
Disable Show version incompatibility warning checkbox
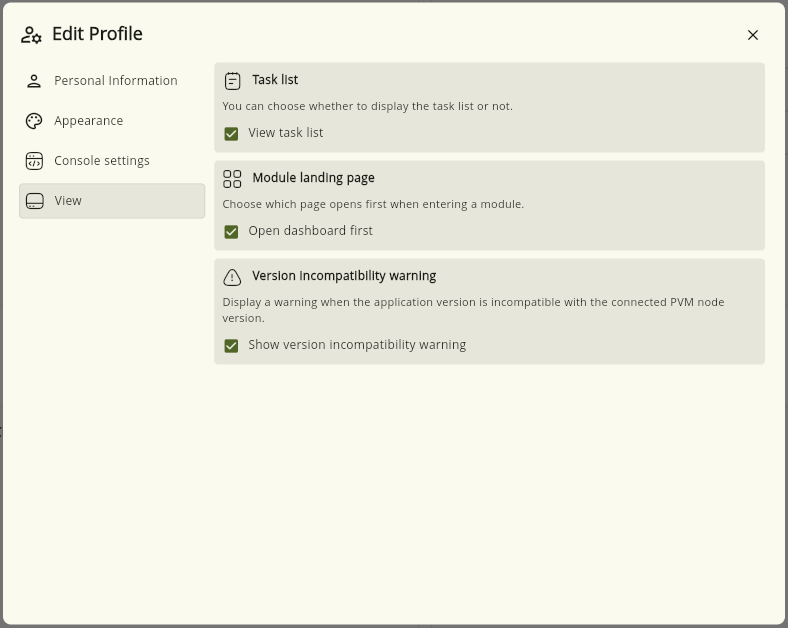(x=231, y=346)
